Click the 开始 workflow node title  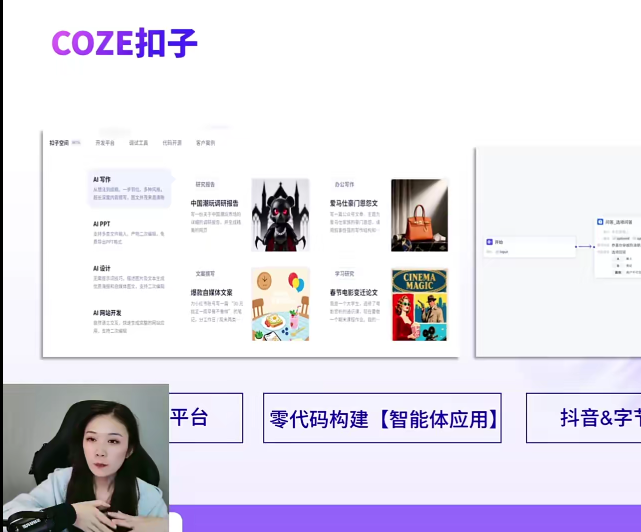499,242
